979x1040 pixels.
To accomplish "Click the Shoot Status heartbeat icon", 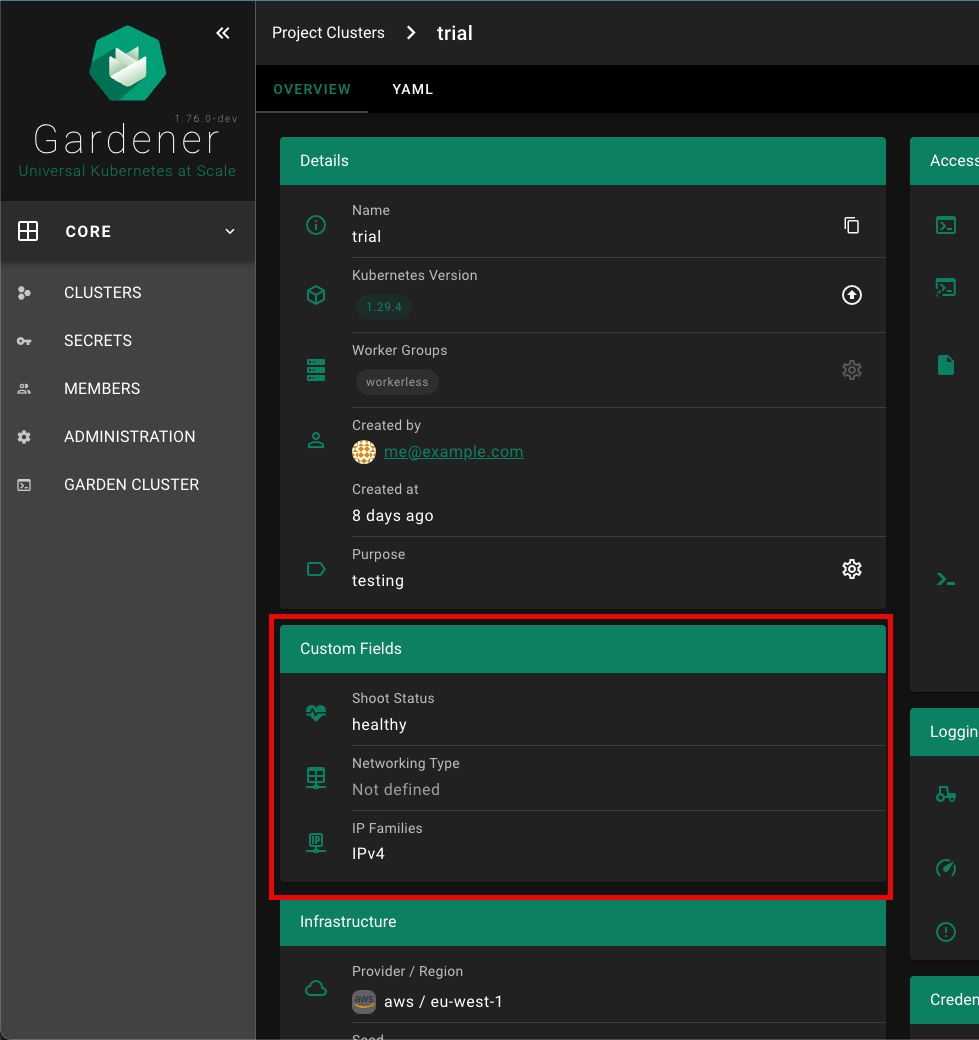I will 316,713.
